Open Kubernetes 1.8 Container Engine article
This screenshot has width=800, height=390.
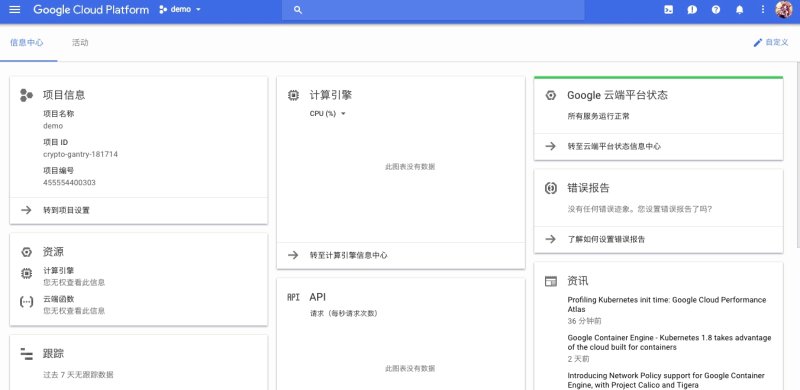click(669, 343)
